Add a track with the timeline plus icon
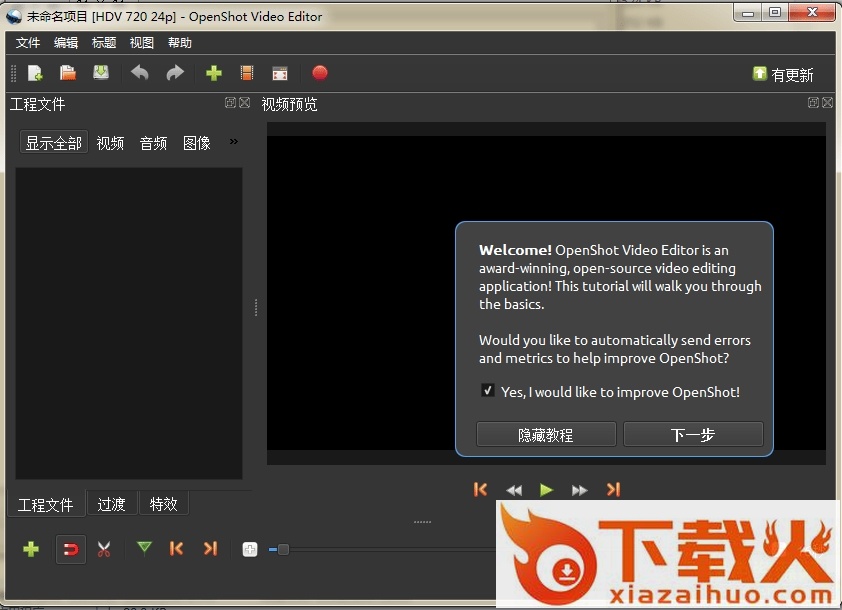This screenshot has width=842, height=610. coord(31,549)
